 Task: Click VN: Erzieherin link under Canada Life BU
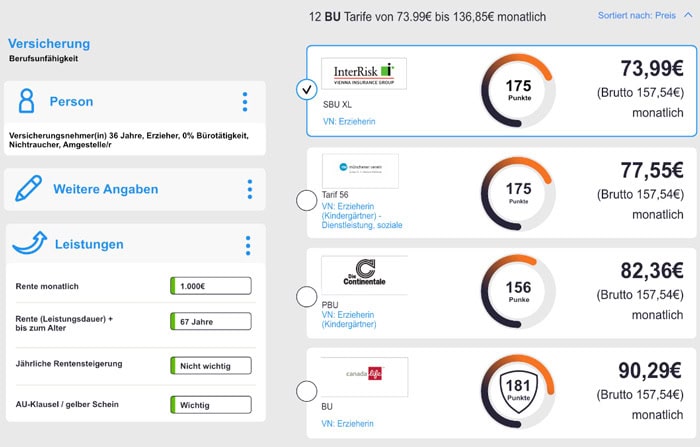click(x=347, y=423)
